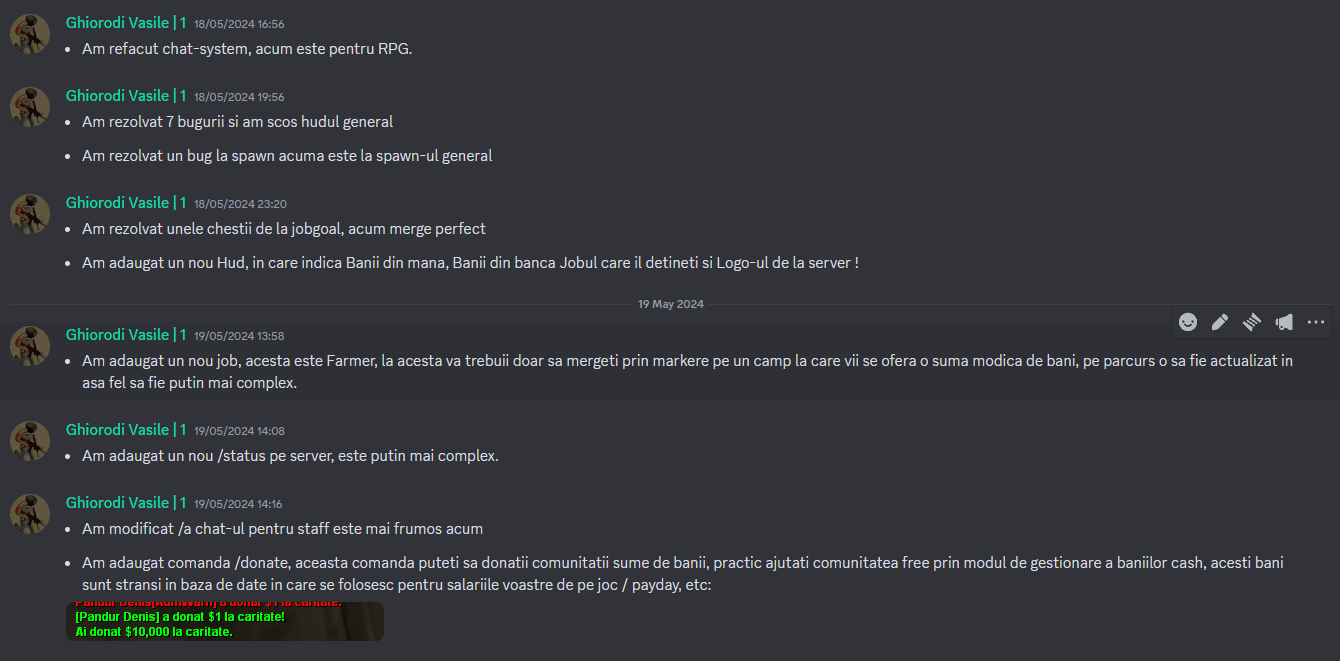Publish the message via megaphone icon
Screen dimensions: 1340x661
[x=1284, y=322]
